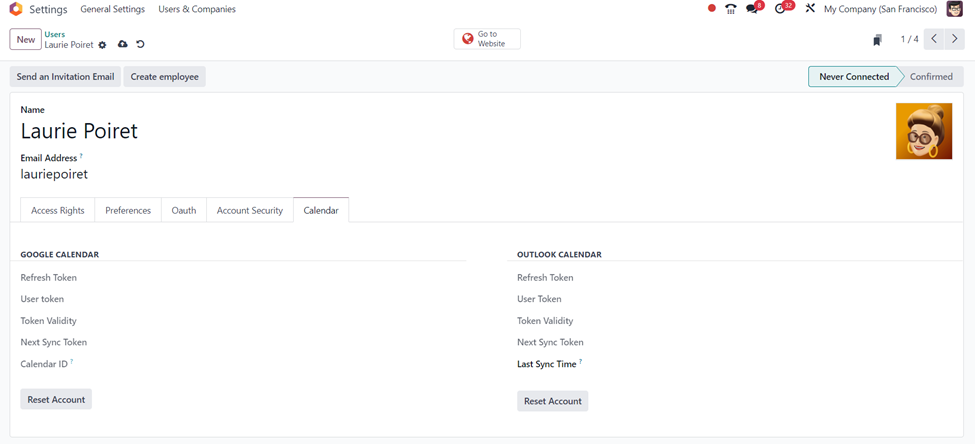The image size is (975, 444).
Task: Click the Send an Invitation Email button
Action: pyautogui.click(x=65, y=77)
